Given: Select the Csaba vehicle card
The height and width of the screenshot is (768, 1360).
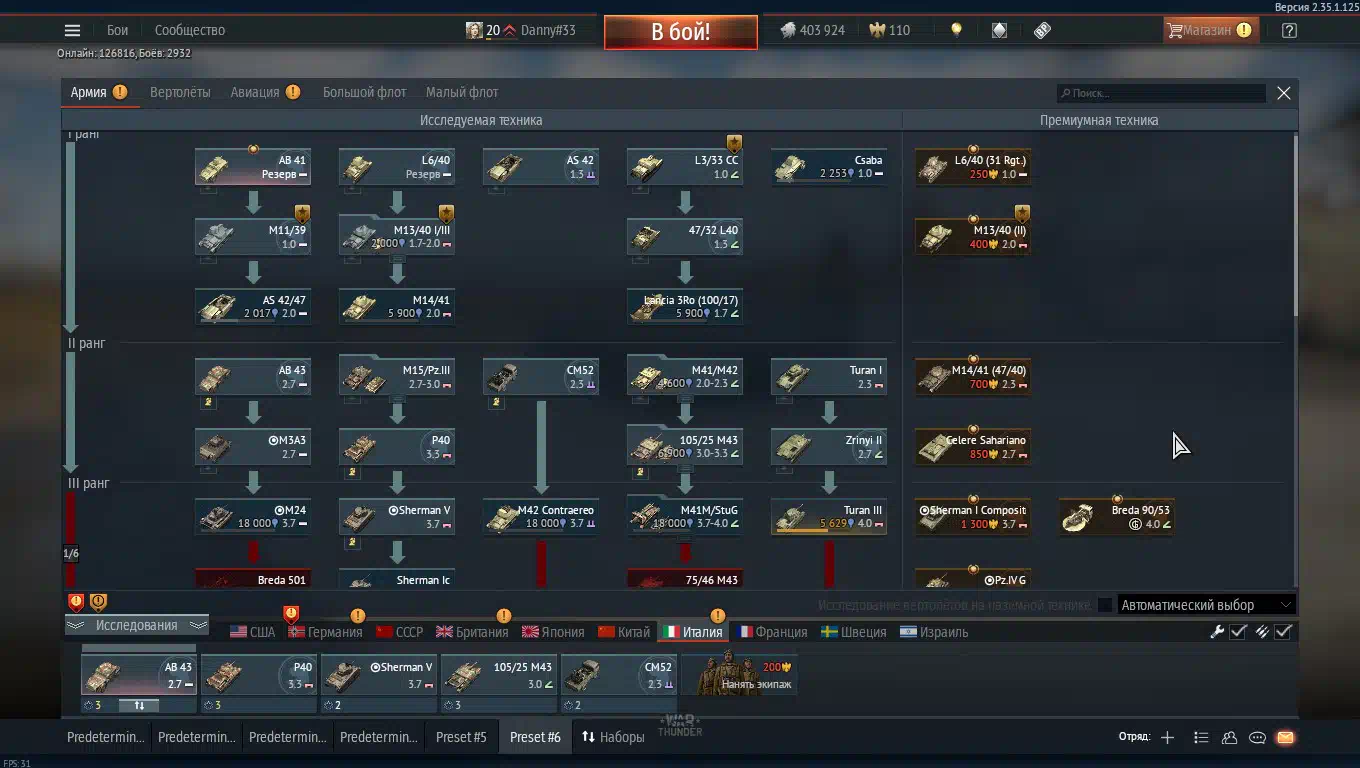Looking at the screenshot, I should (829, 167).
